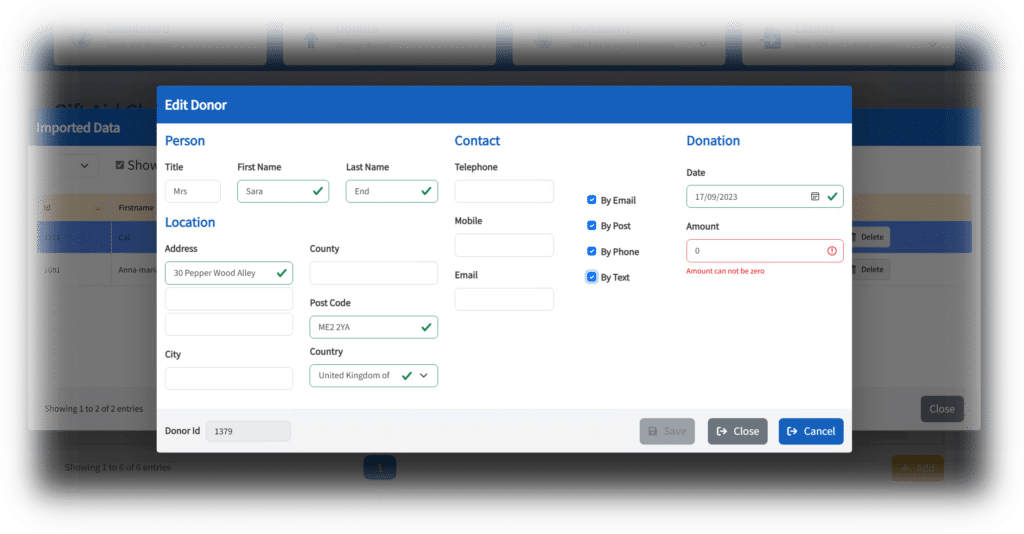Click the Post Code field with ME2 2YA
1024x534 pixels.
point(374,327)
